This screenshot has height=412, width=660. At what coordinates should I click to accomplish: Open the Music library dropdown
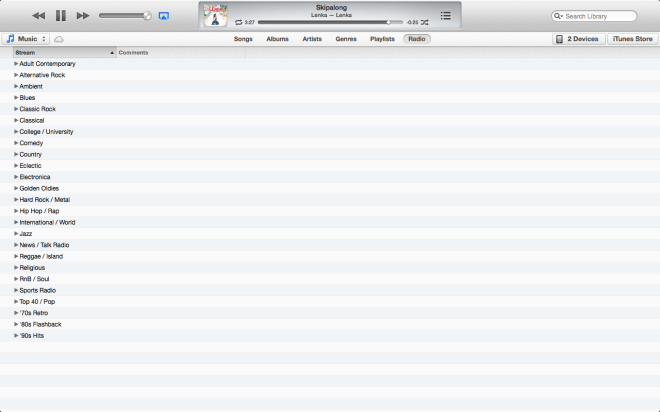(26, 39)
